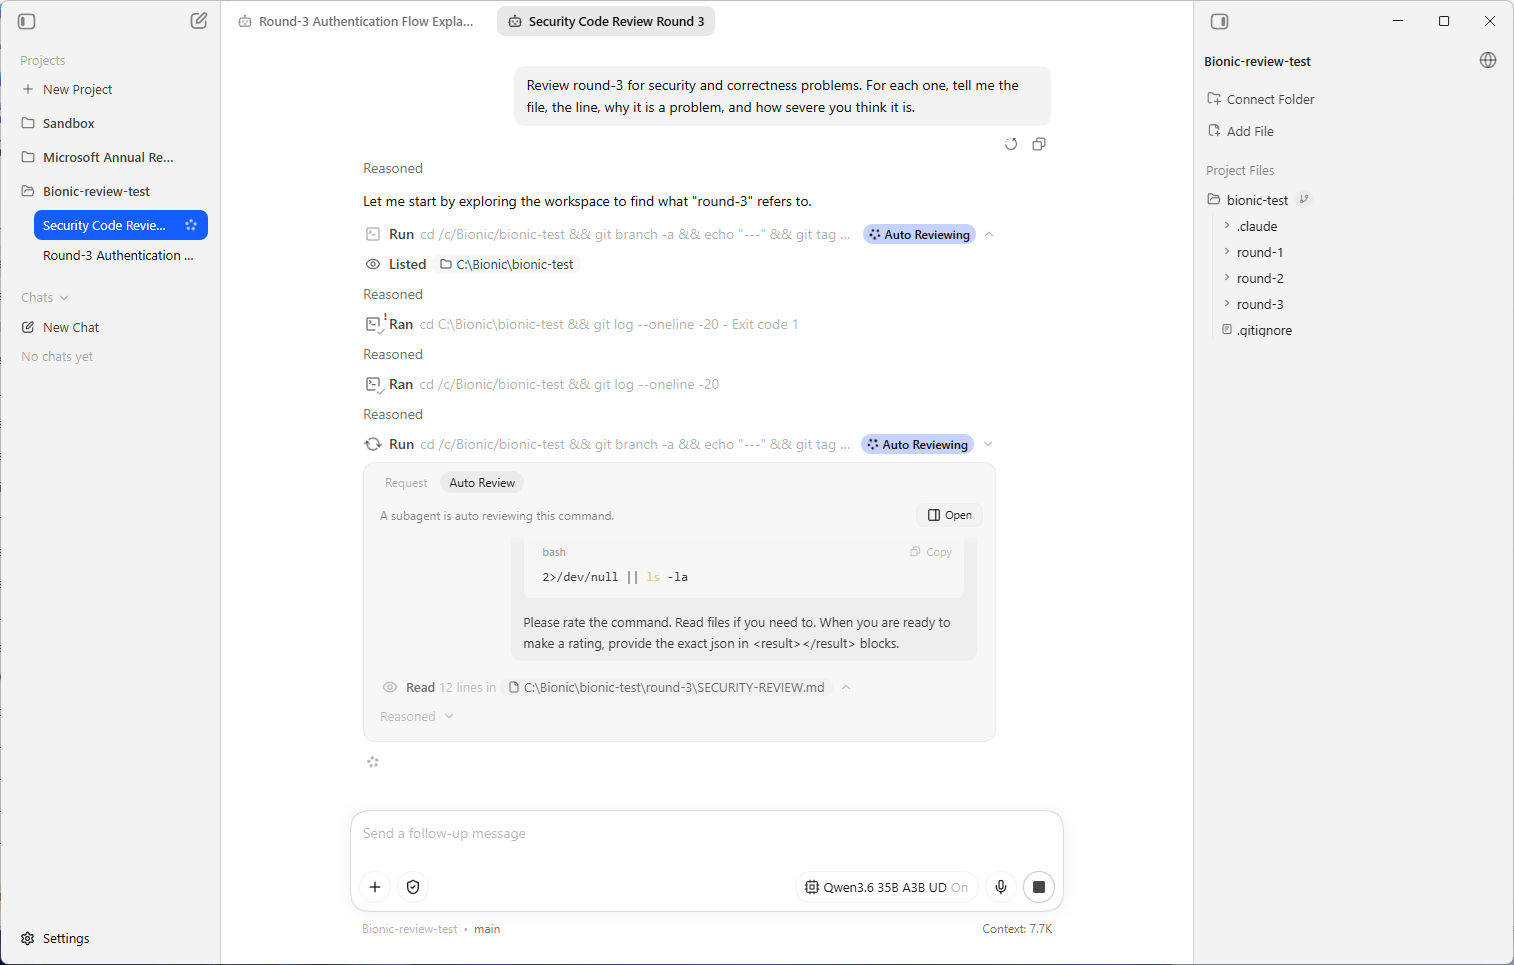Collapse the Chats section
The image size is (1514, 965).
point(45,297)
